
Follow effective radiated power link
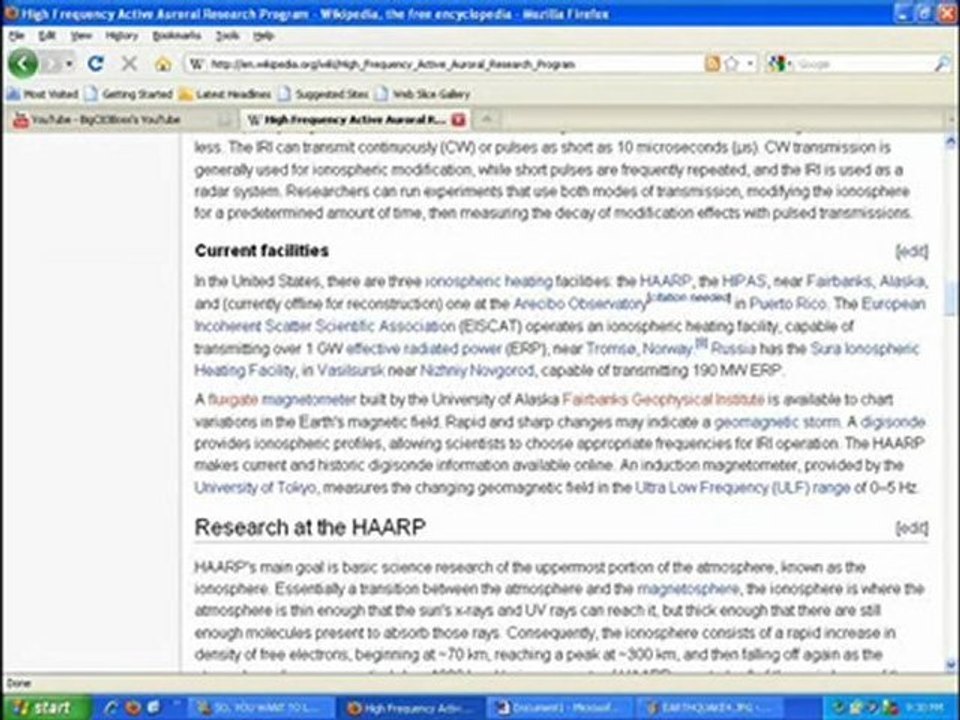(x=424, y=349)
